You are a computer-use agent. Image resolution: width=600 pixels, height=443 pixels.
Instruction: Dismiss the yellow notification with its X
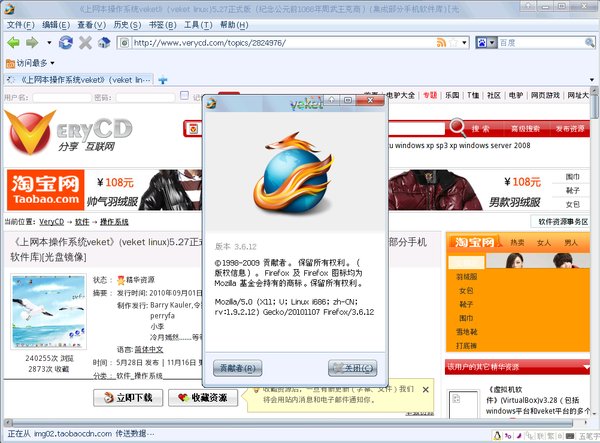coord(426,390)
